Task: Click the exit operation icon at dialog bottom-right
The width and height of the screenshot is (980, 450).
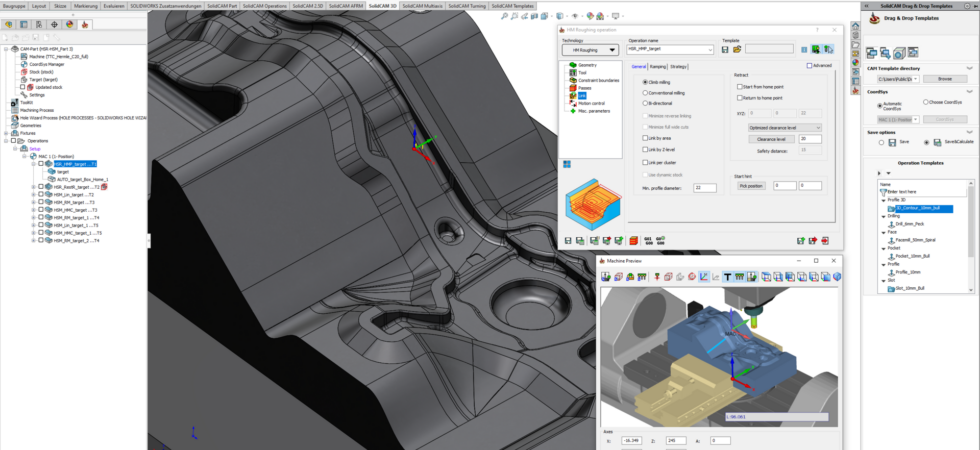Action: (x=825, y=240)
